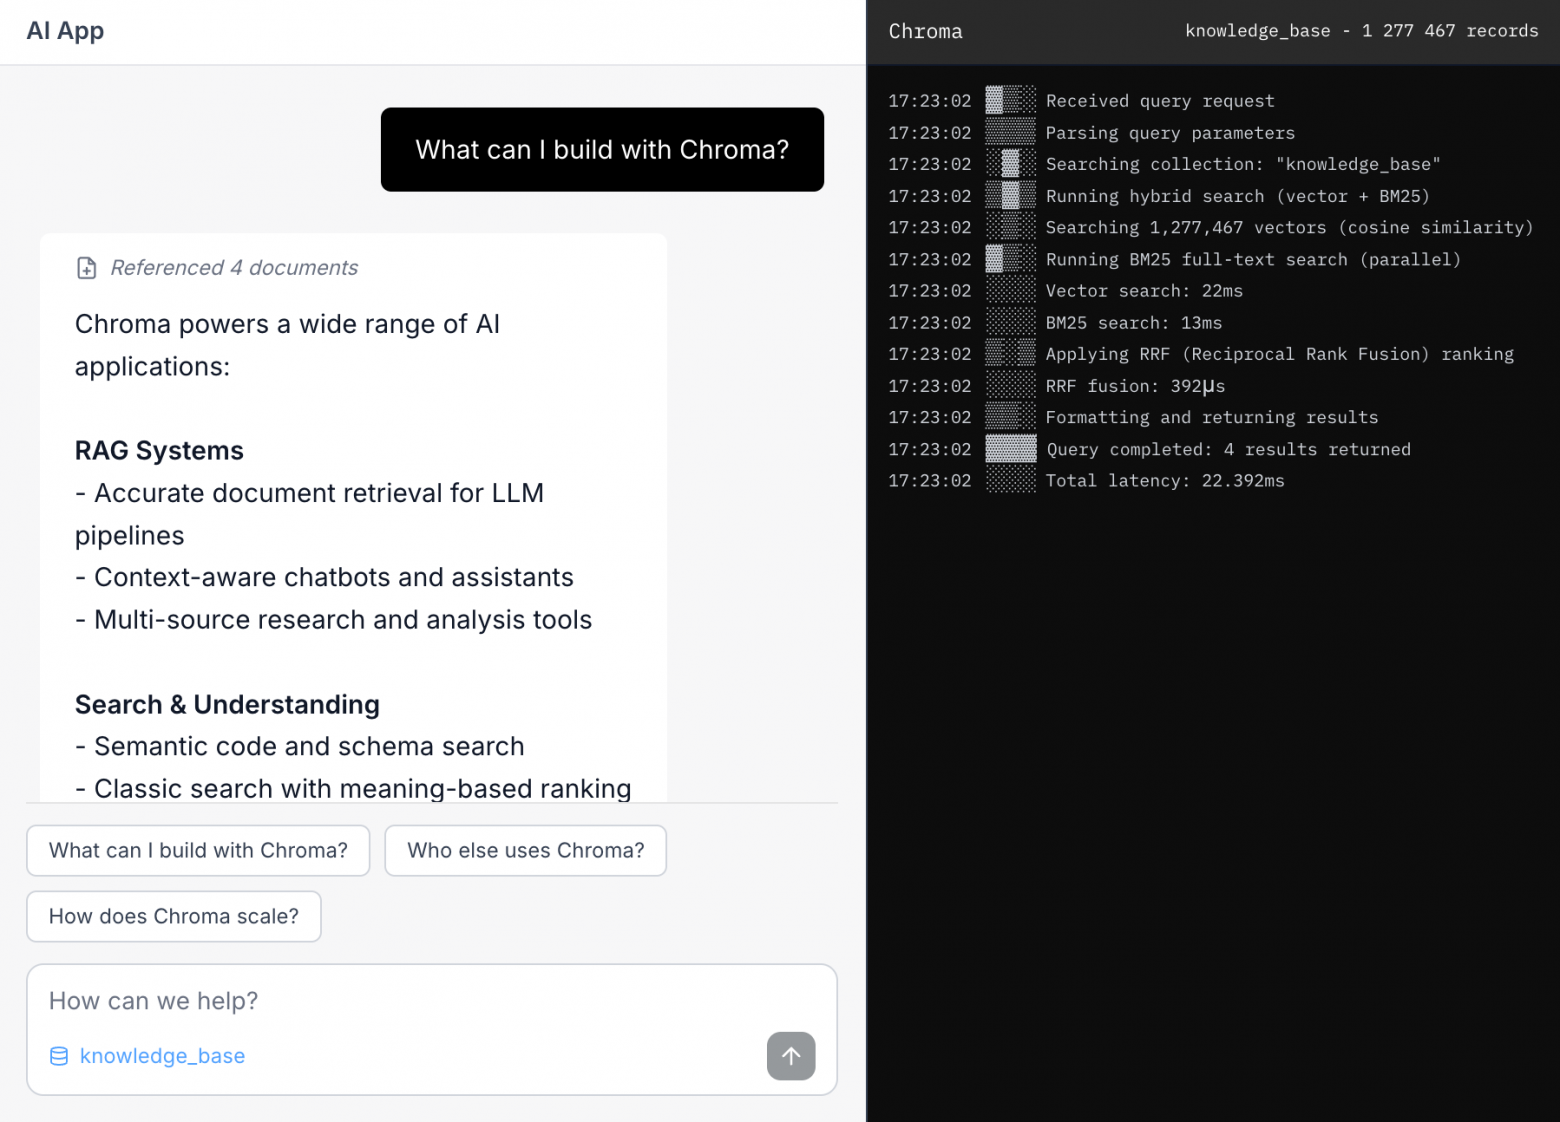The width and height of the screenshot is (1560, 1122).
Task: Click "Multi-source research and analysis tools" line
Action: pos(334,620)
